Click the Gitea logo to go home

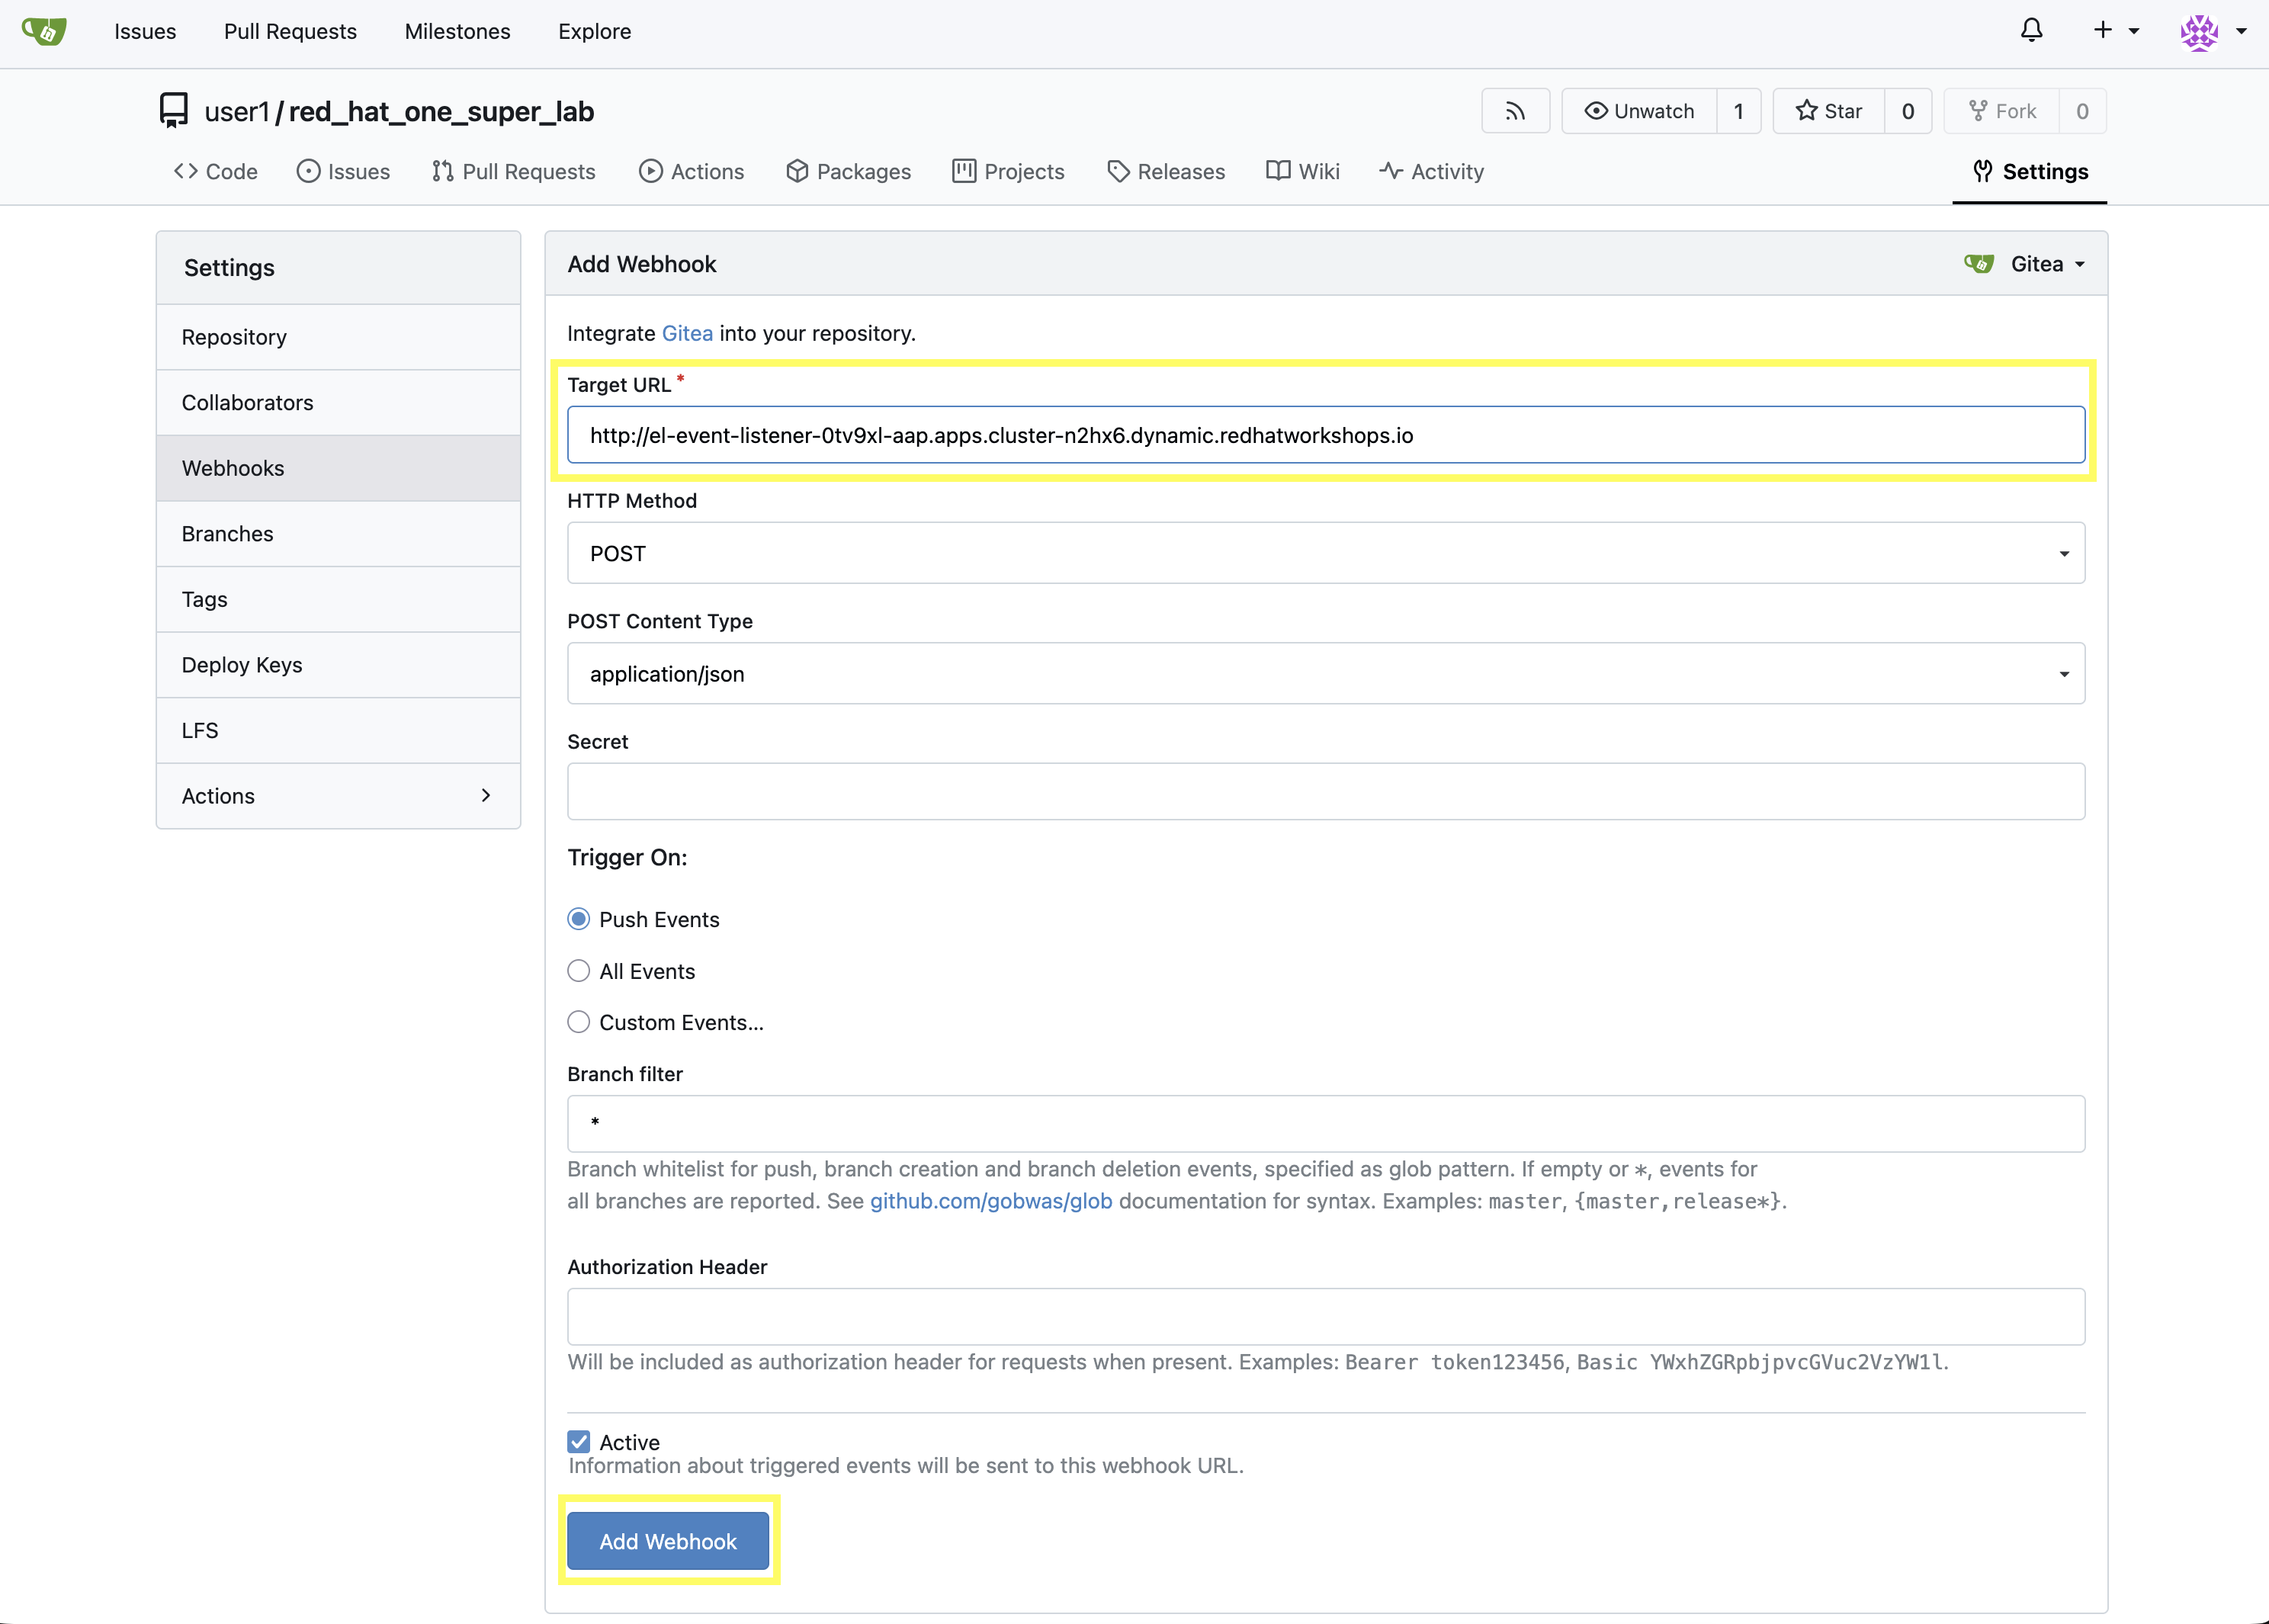43,31
